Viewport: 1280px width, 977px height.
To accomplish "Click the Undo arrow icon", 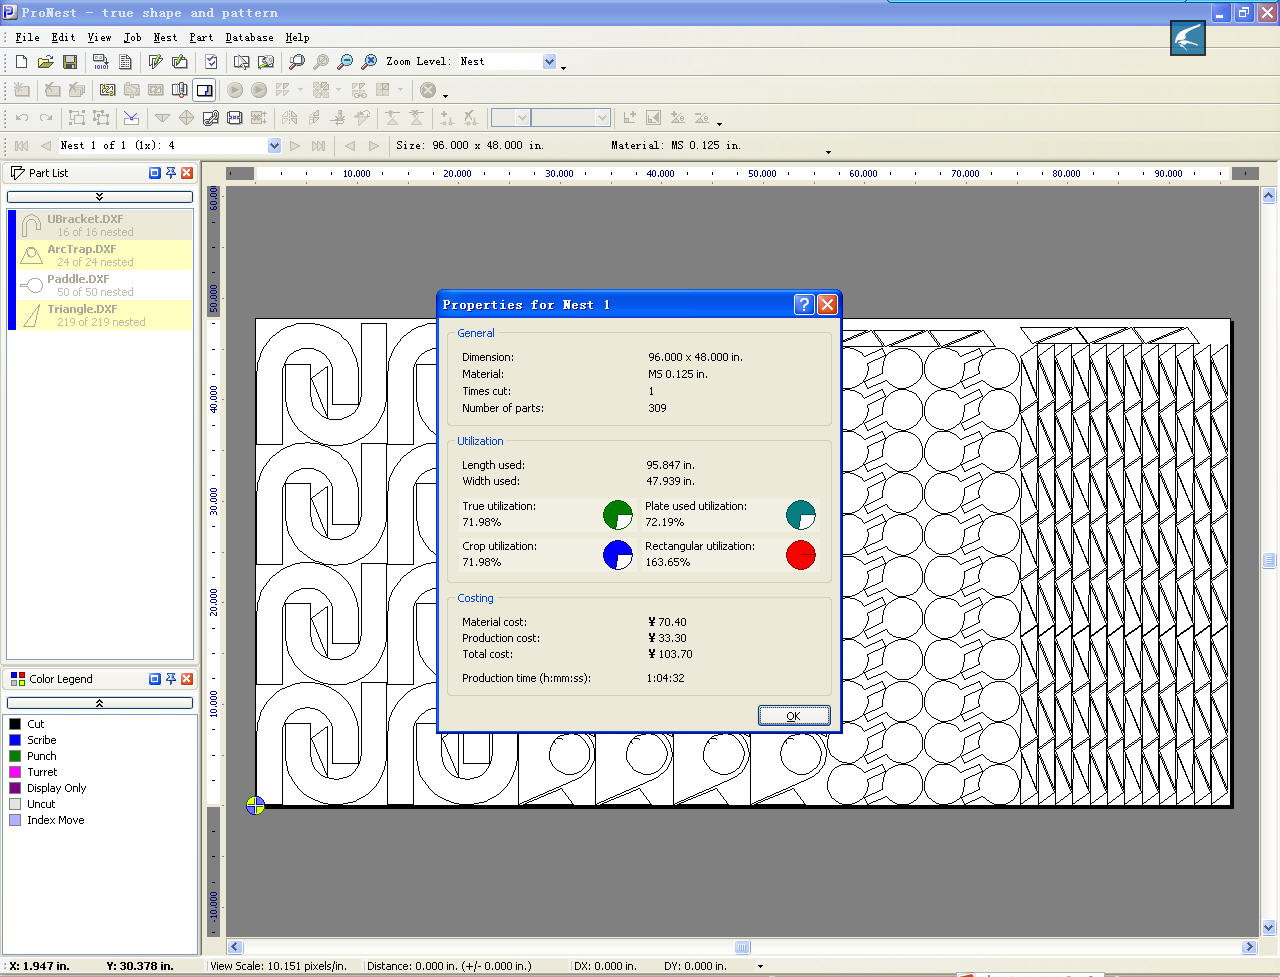I will 22,118.
